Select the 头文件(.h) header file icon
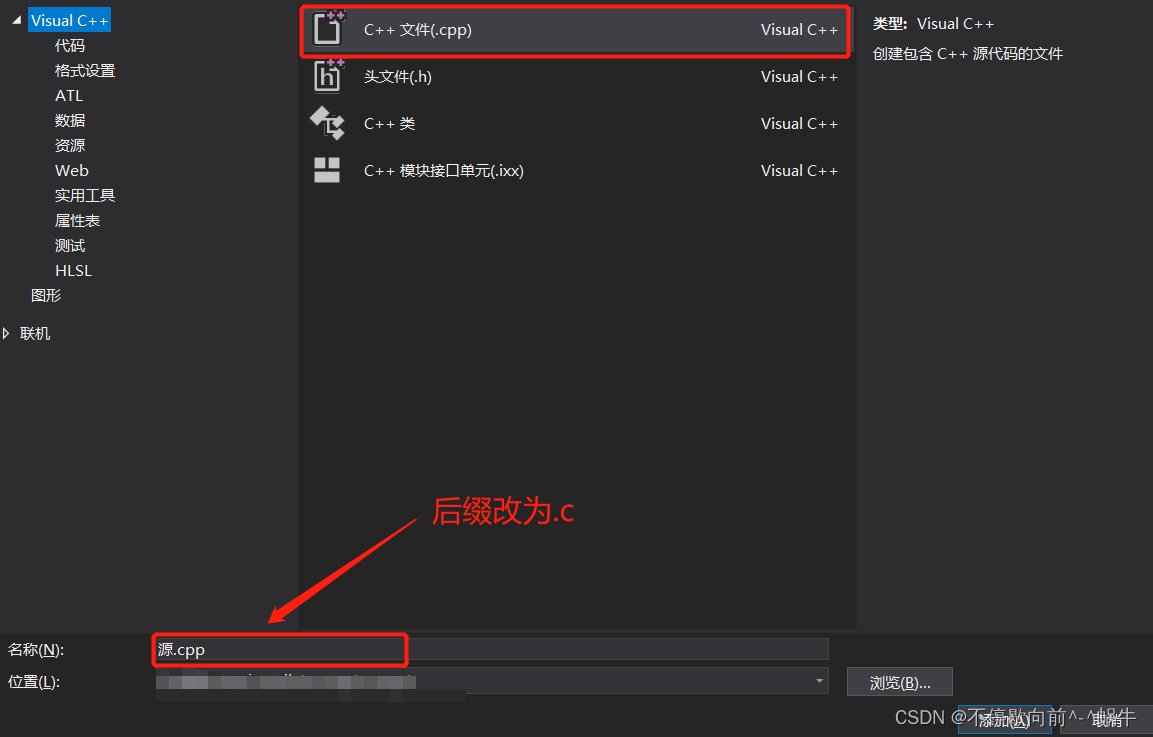 pos(328,76)
